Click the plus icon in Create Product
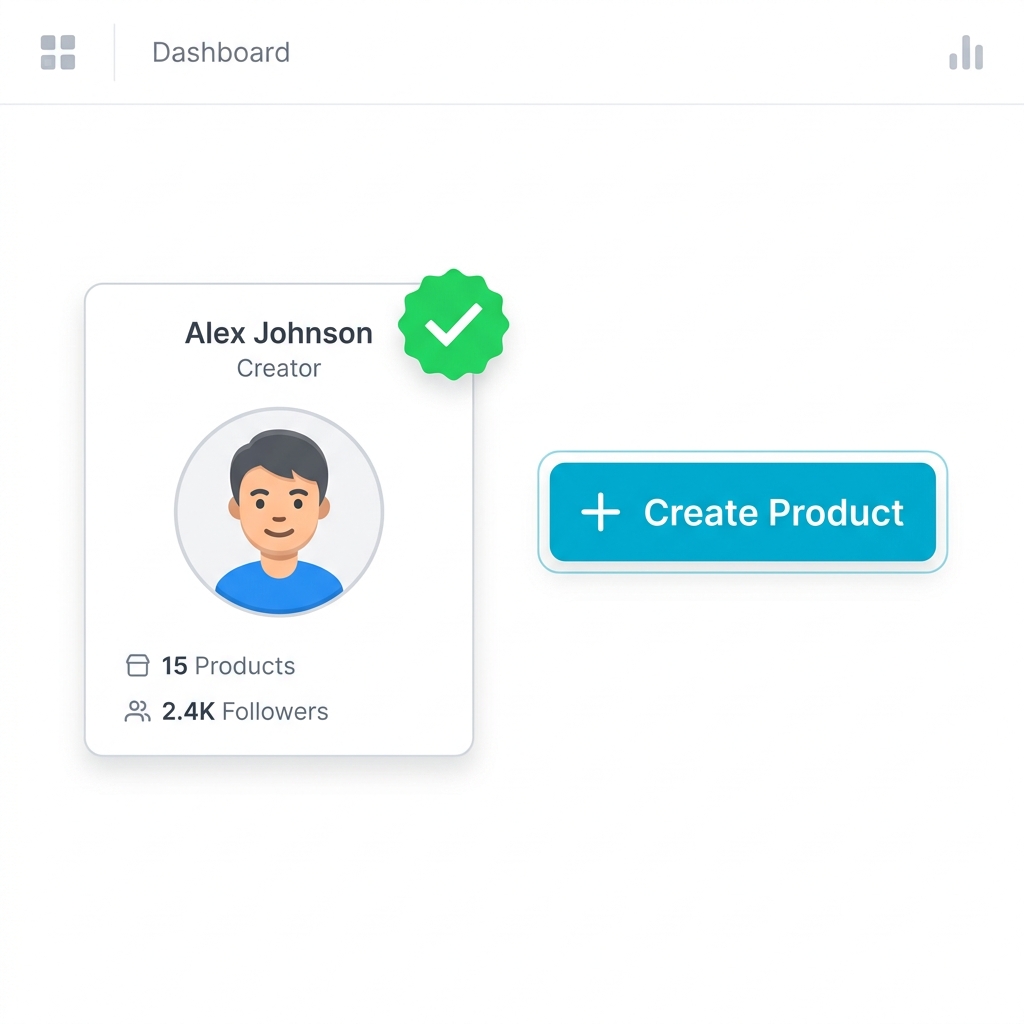This screenshot has width=1024, height=1024. pyautogui.click(x=601, y=512)
